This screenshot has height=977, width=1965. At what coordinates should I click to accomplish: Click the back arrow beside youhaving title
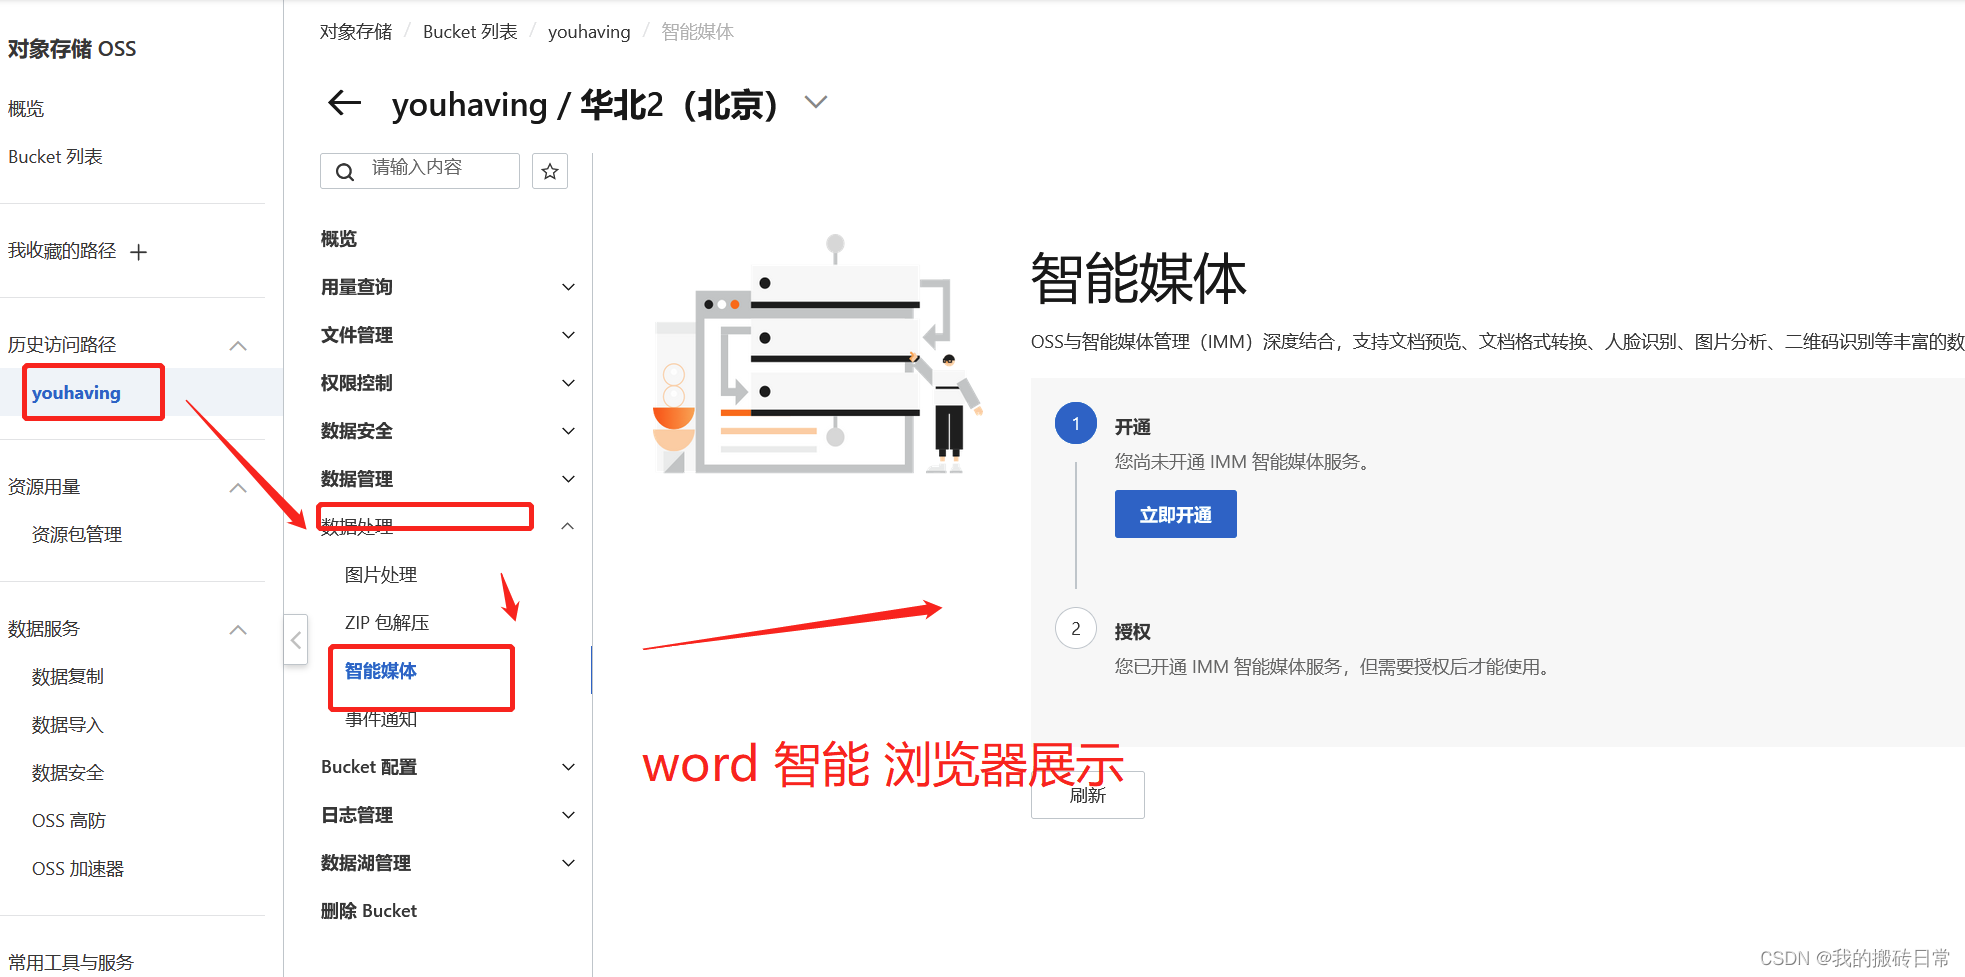pos(344,103)
